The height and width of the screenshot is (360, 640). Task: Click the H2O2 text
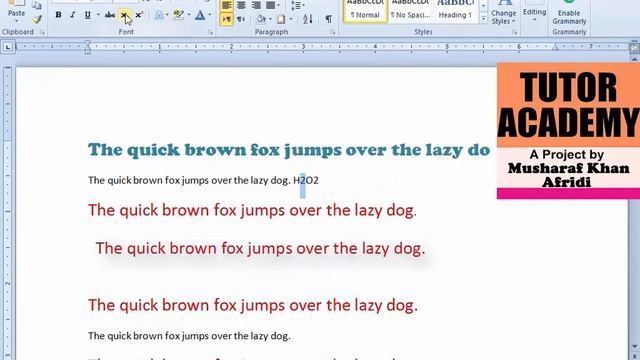(x=306, y=180)
